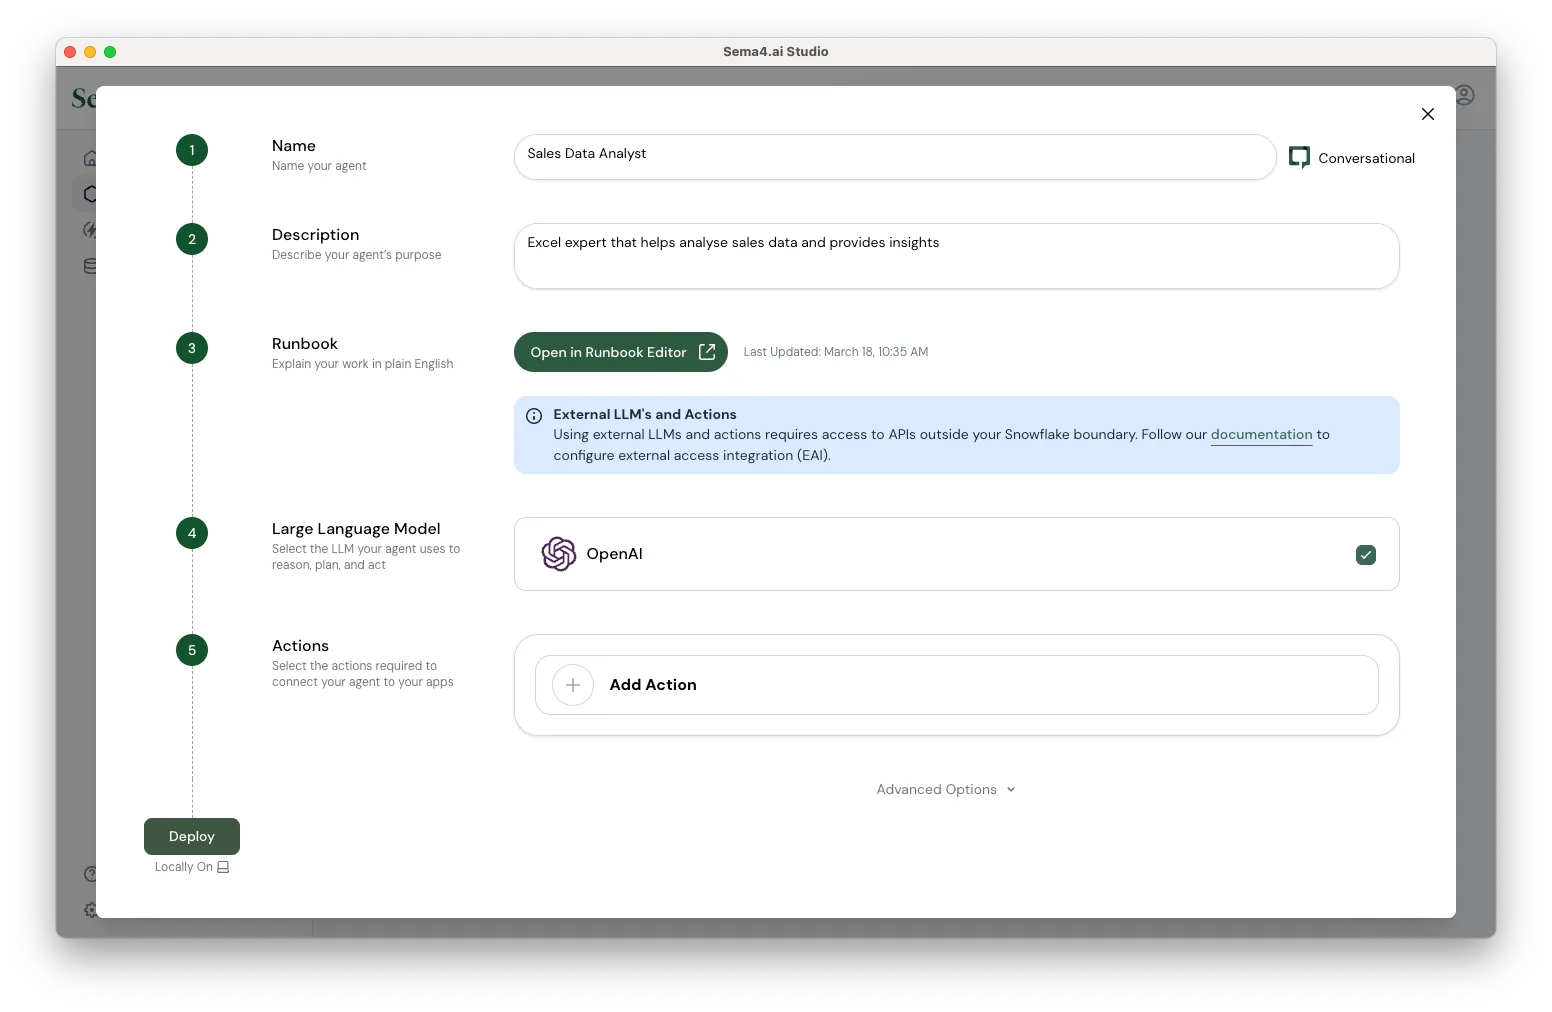Image resolution: width=1552 pixels, height=1012 pixels.
Task: Click the laptop icon next to Locally On
Action: (x=221, y=867)
